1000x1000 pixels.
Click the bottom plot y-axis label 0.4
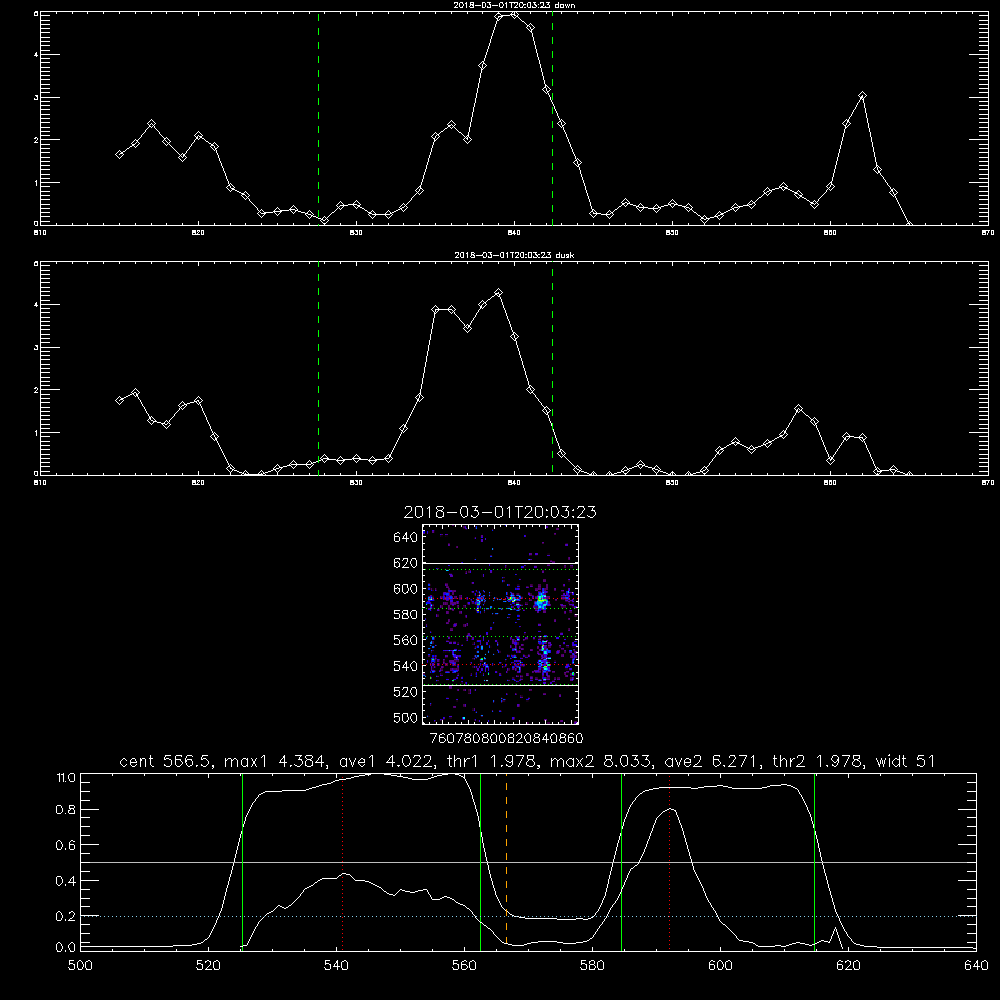point(66,881)
